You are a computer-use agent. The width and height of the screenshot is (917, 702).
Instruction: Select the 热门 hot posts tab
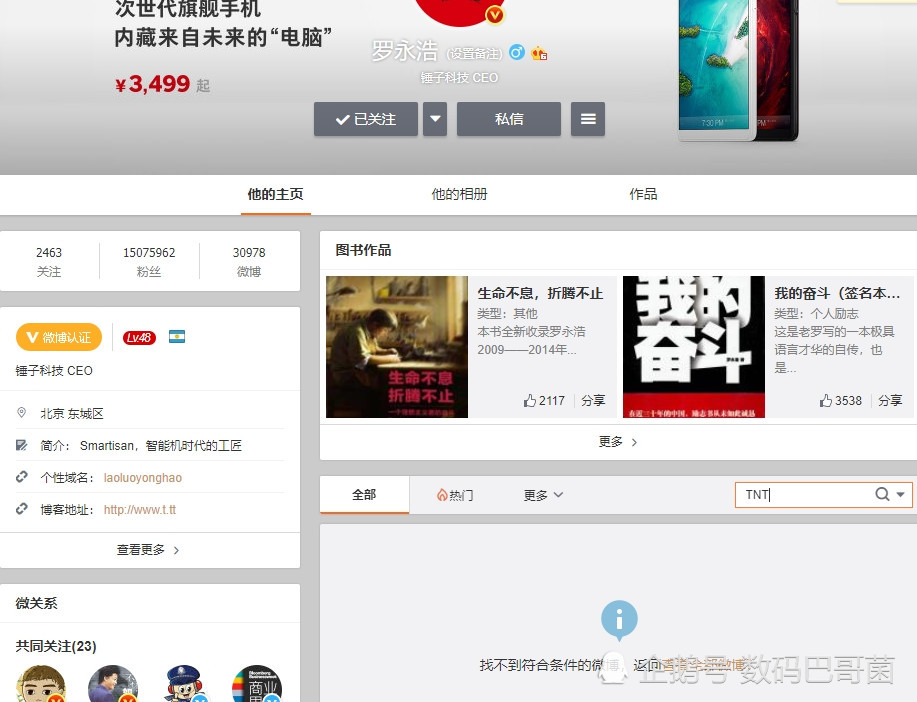click(x=455, y=495)
